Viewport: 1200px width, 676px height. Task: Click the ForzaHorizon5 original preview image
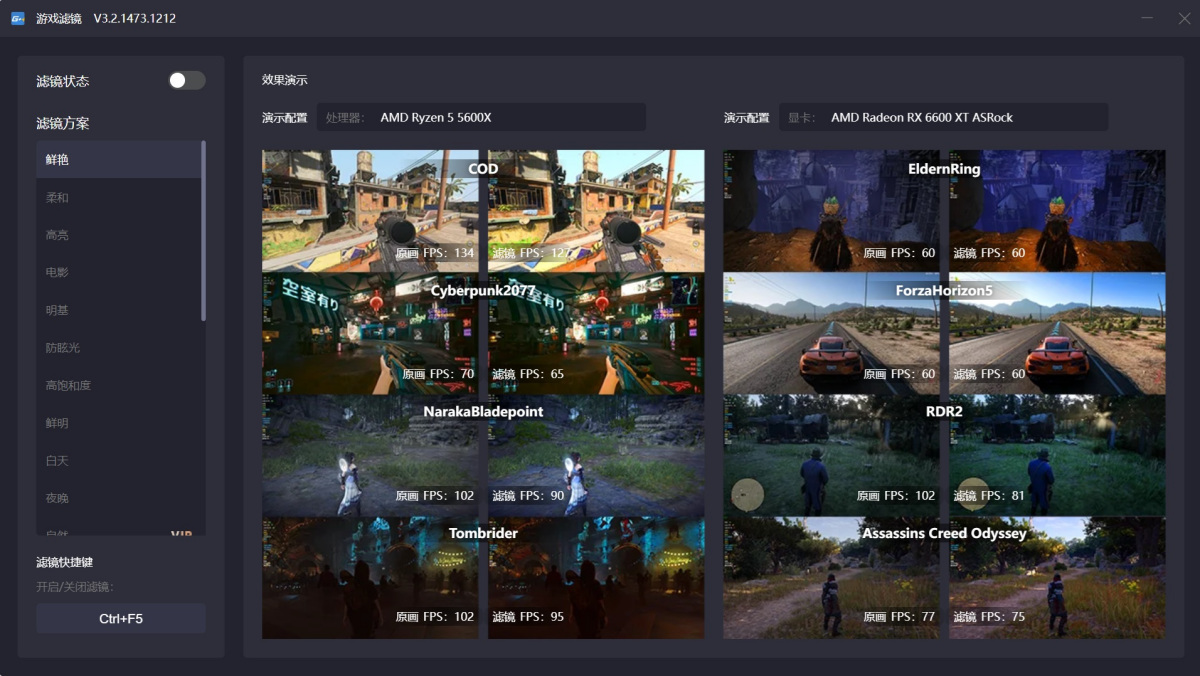pyautogui.click(x=832, y=334)
